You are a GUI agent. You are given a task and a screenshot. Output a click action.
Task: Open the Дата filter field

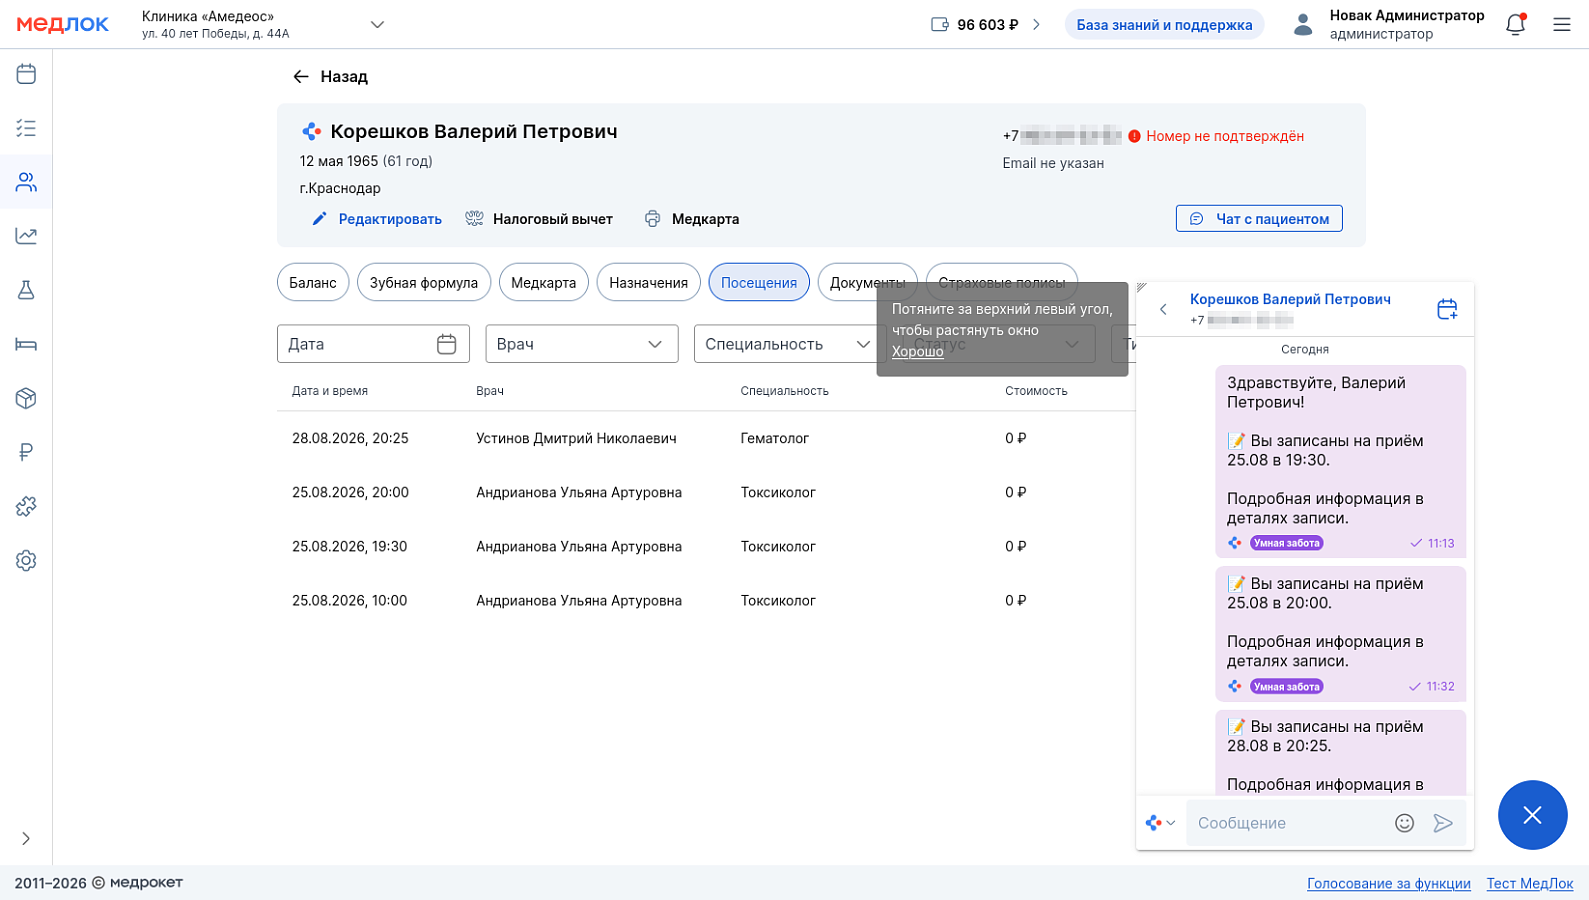373,344
